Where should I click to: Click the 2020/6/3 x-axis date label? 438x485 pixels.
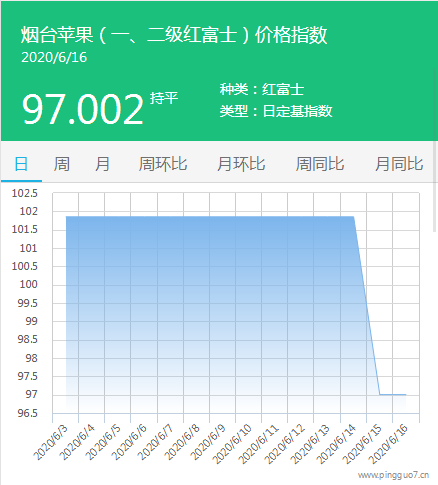coord(51,443)
